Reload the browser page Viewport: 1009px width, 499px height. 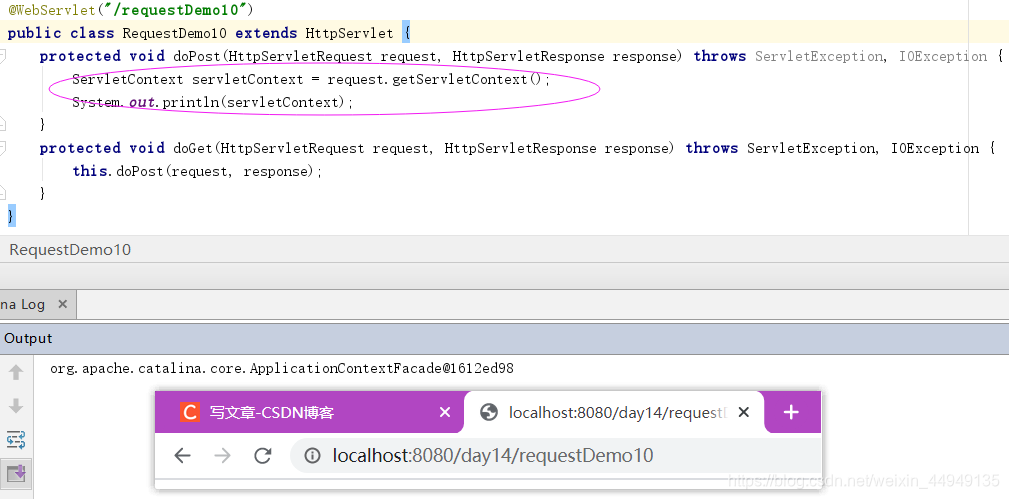tap(263, 456)
